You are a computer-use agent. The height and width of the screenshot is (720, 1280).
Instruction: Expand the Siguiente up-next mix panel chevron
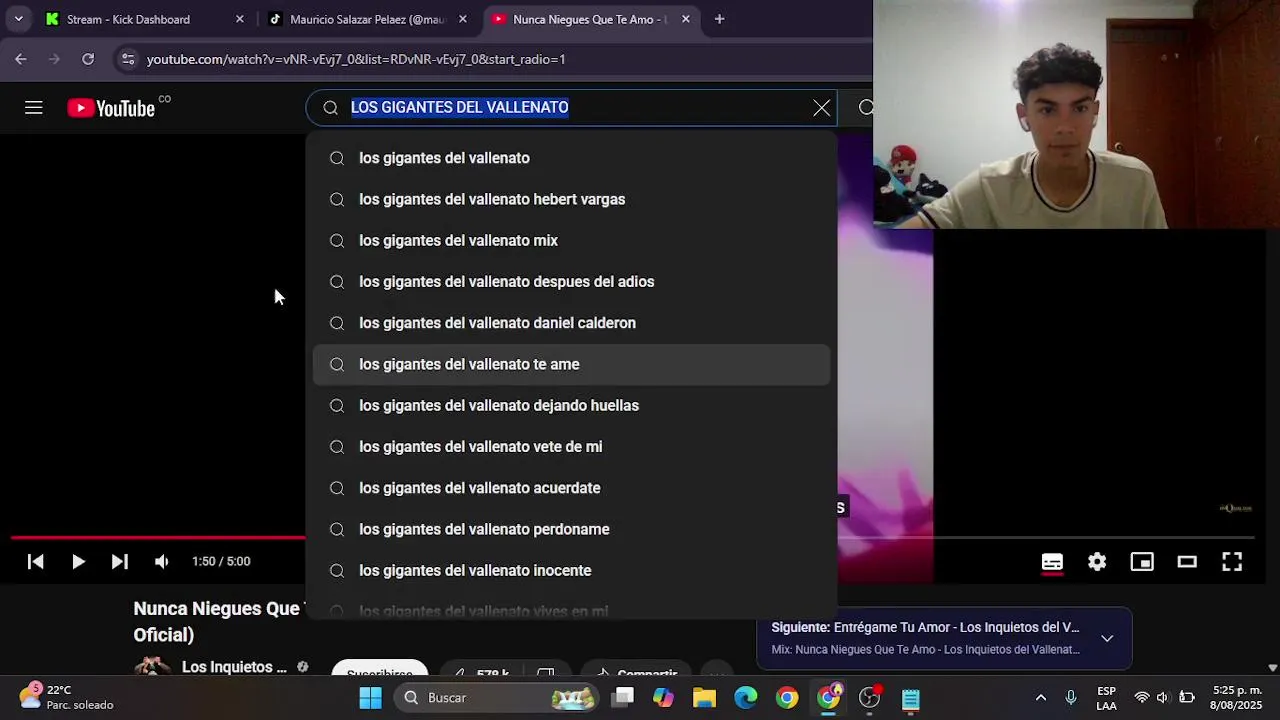point(1107,638)
